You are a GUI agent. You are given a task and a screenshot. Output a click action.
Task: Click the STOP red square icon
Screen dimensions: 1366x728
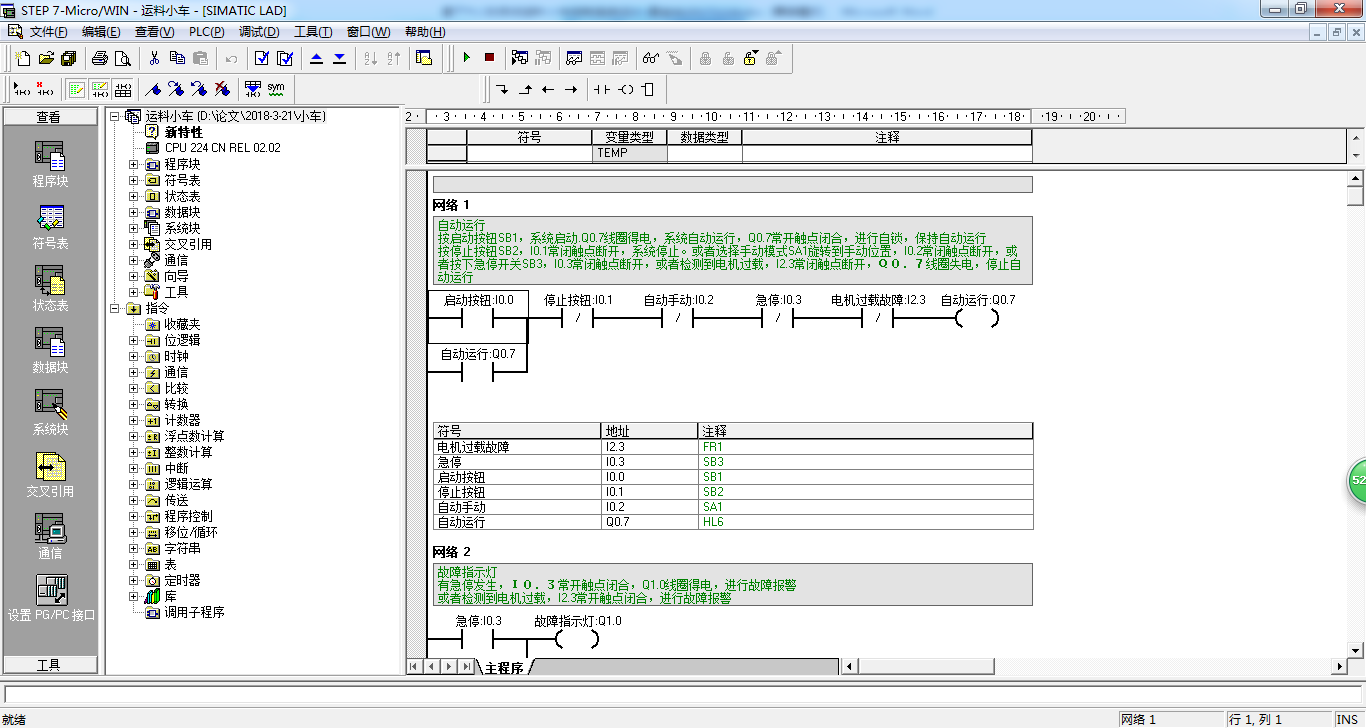pyautogui.click(x=489, y=58)
